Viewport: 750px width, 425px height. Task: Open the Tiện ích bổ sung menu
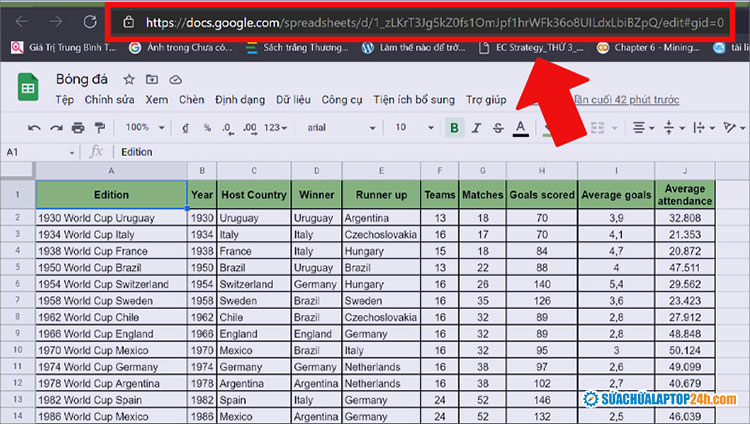pos(414,100)
